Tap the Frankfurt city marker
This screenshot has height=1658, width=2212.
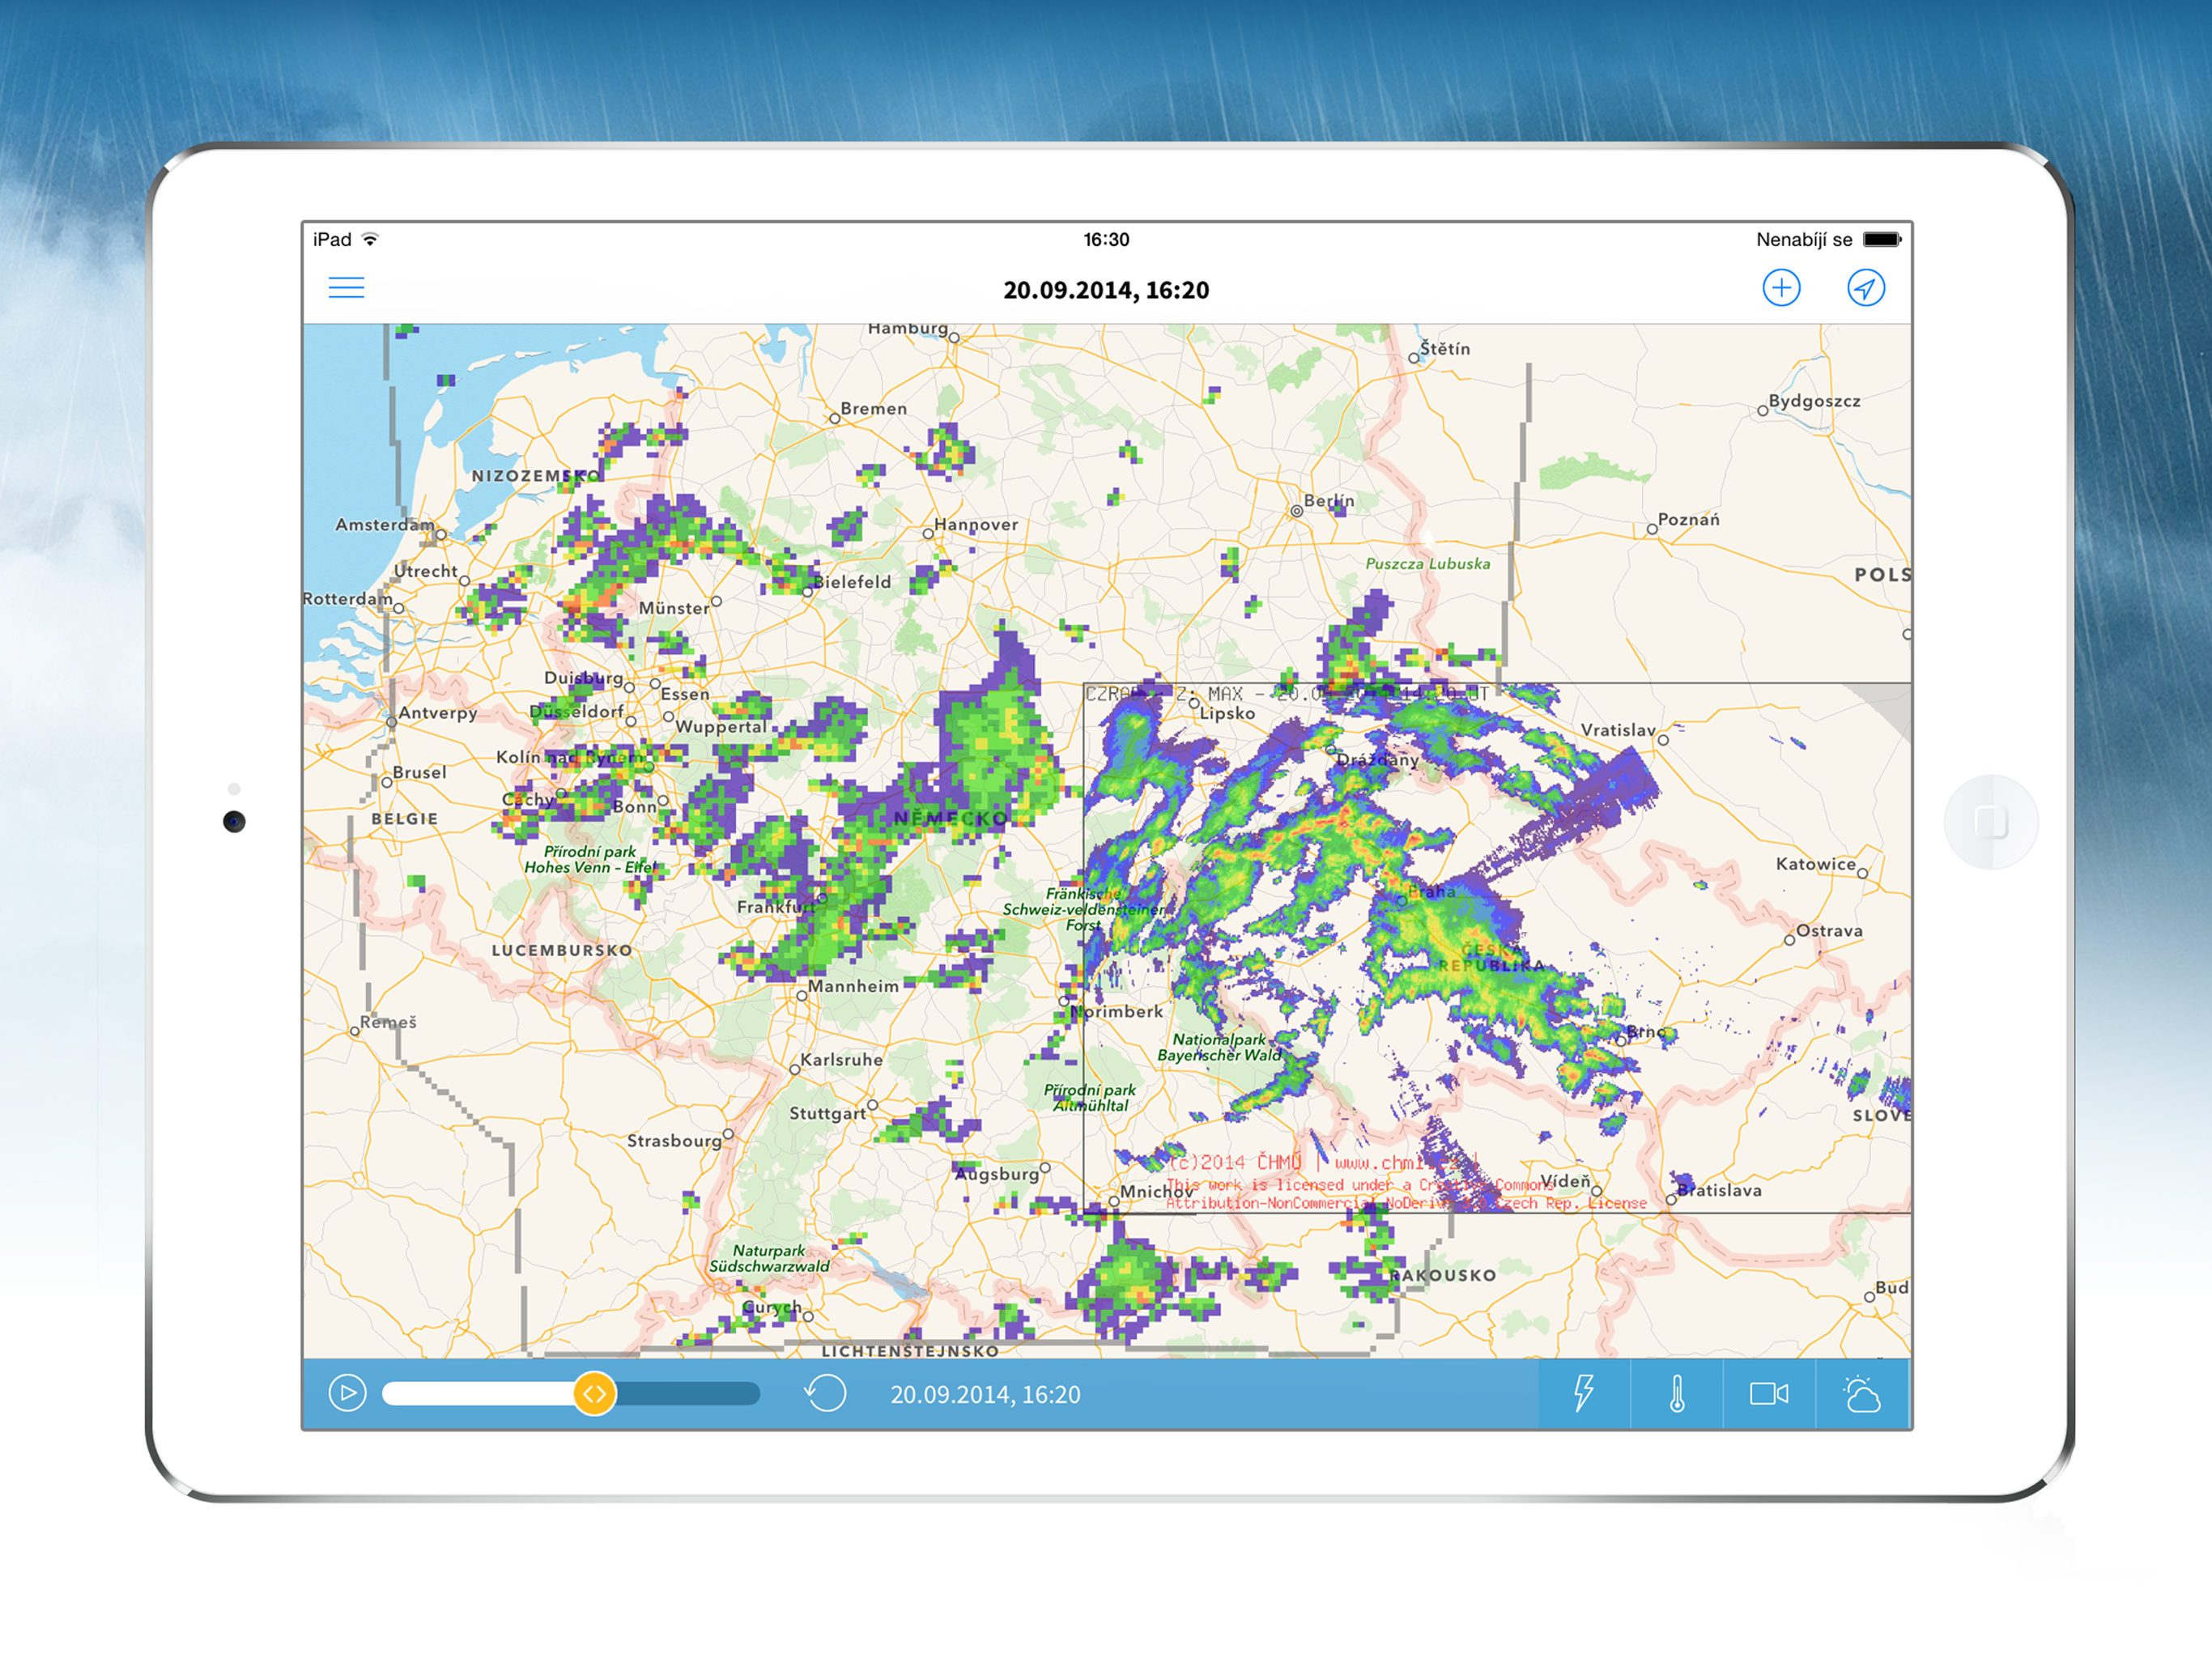pos(822,898)
